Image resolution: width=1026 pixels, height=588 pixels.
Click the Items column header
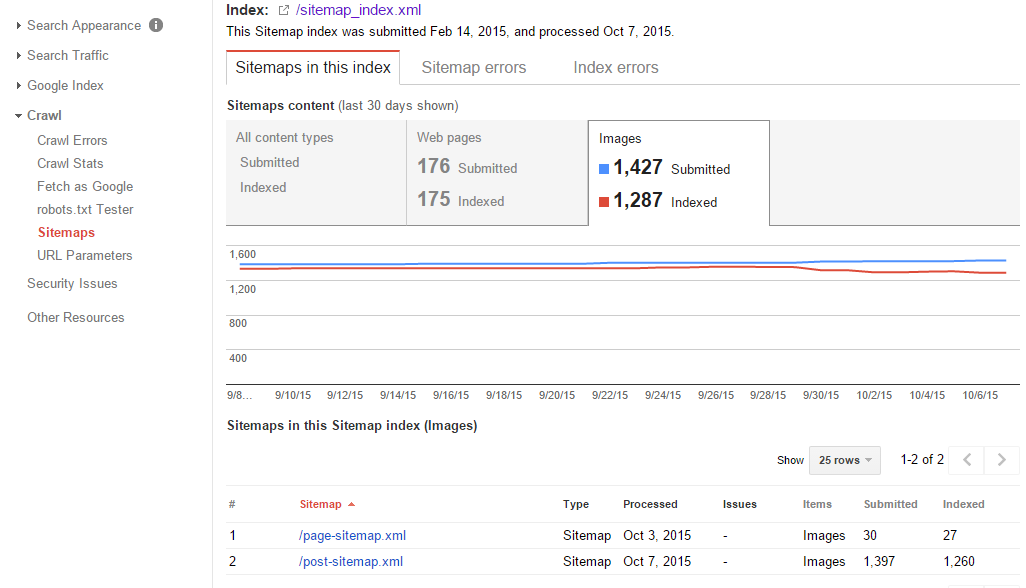coord(817,504)
